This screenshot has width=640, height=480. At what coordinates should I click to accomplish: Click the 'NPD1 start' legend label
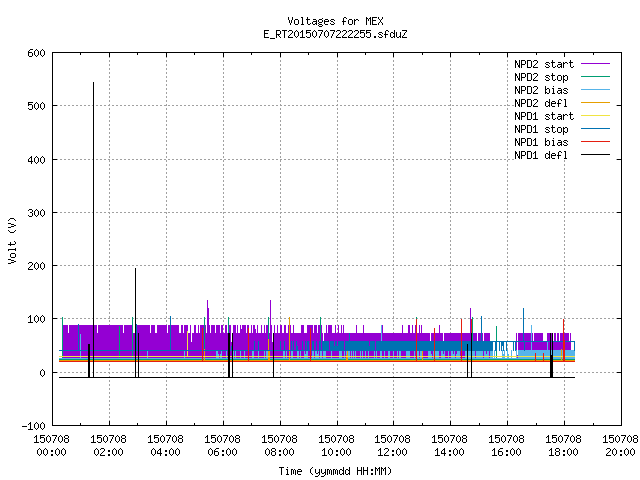click(x=544, y=116)
